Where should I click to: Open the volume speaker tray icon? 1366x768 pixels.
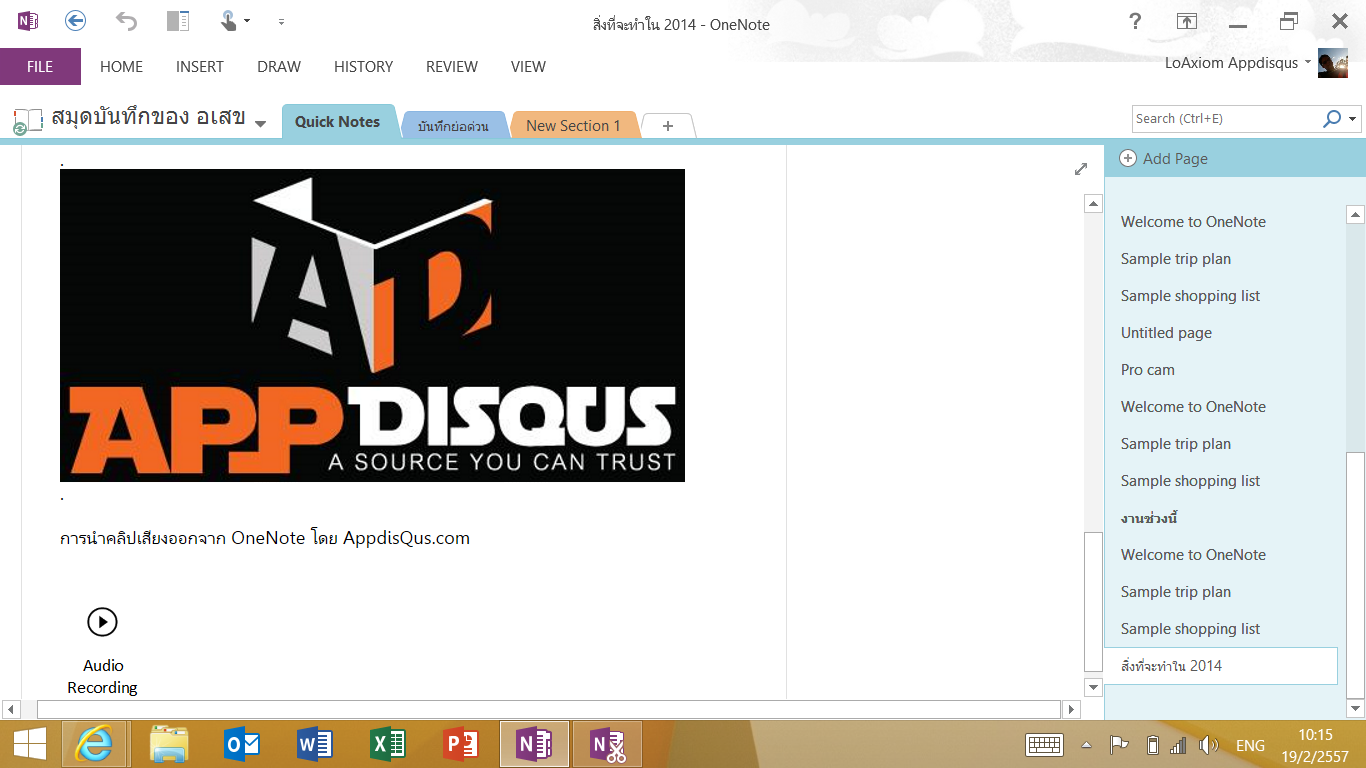coord(1209,745)
